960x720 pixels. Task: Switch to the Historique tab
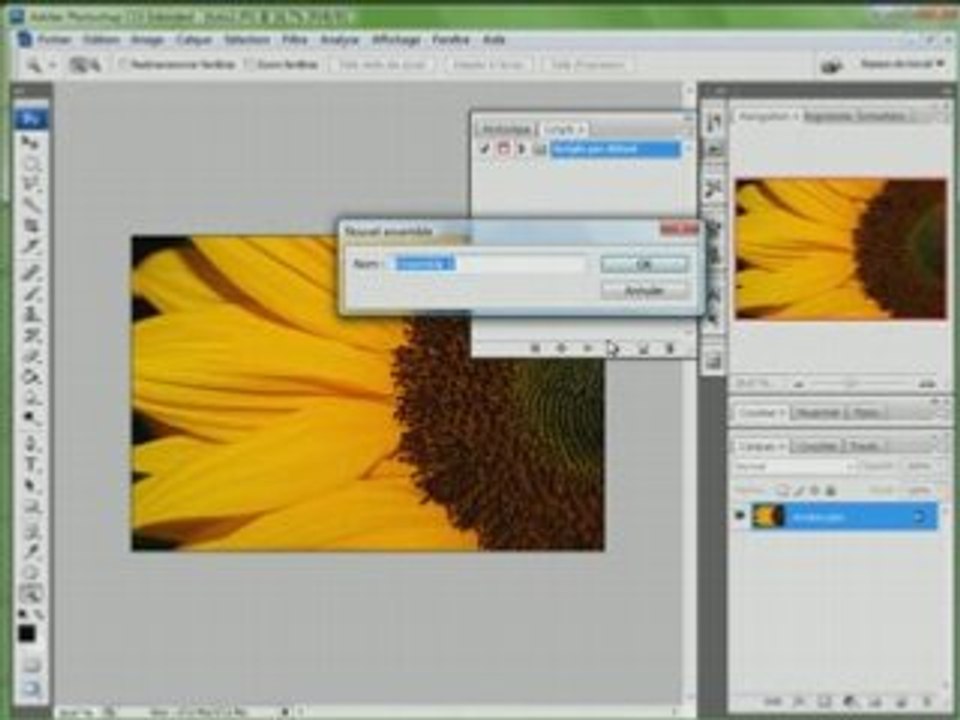tap(506, 129)
